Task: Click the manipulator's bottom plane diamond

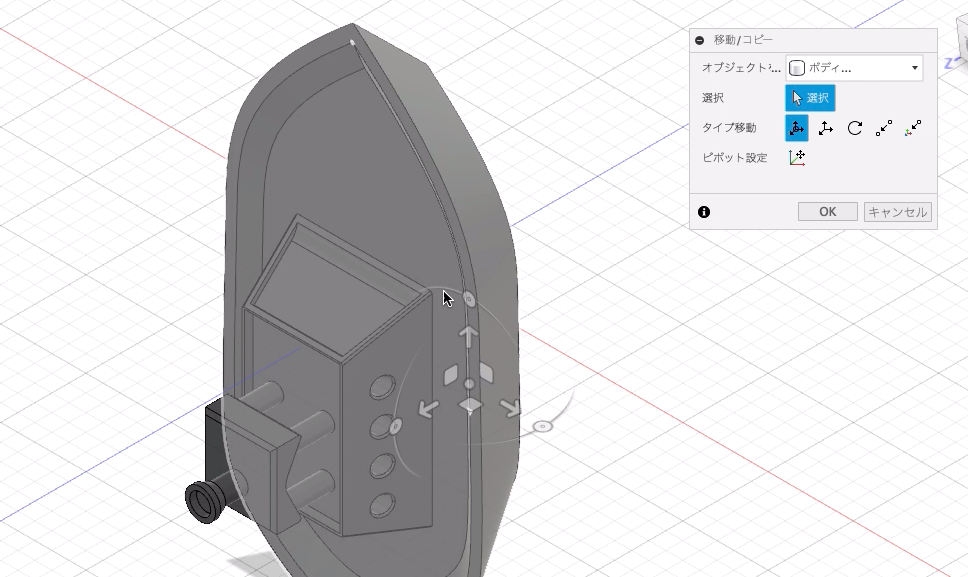Action: tap(470, 405)
